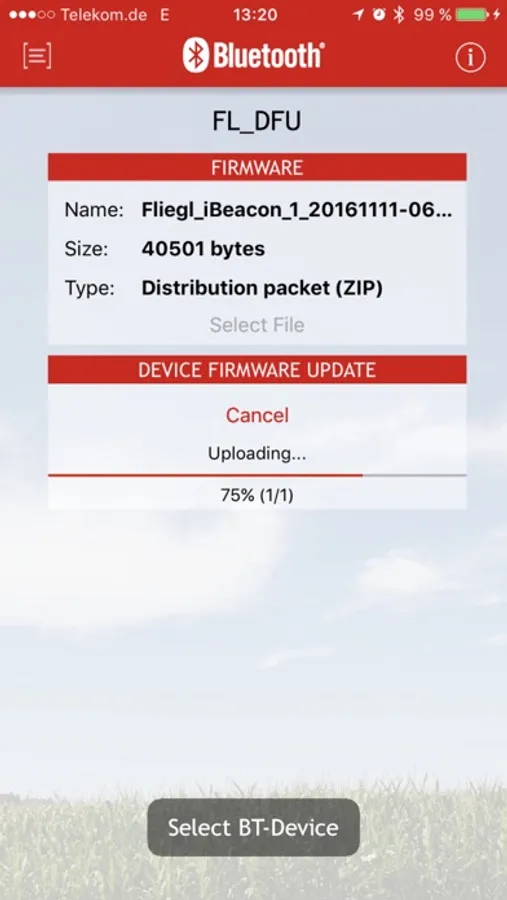Tap the 40501 bytes size value
Image resolution: width=507 pixels, height=900 pixels.
tap(203, 249)
